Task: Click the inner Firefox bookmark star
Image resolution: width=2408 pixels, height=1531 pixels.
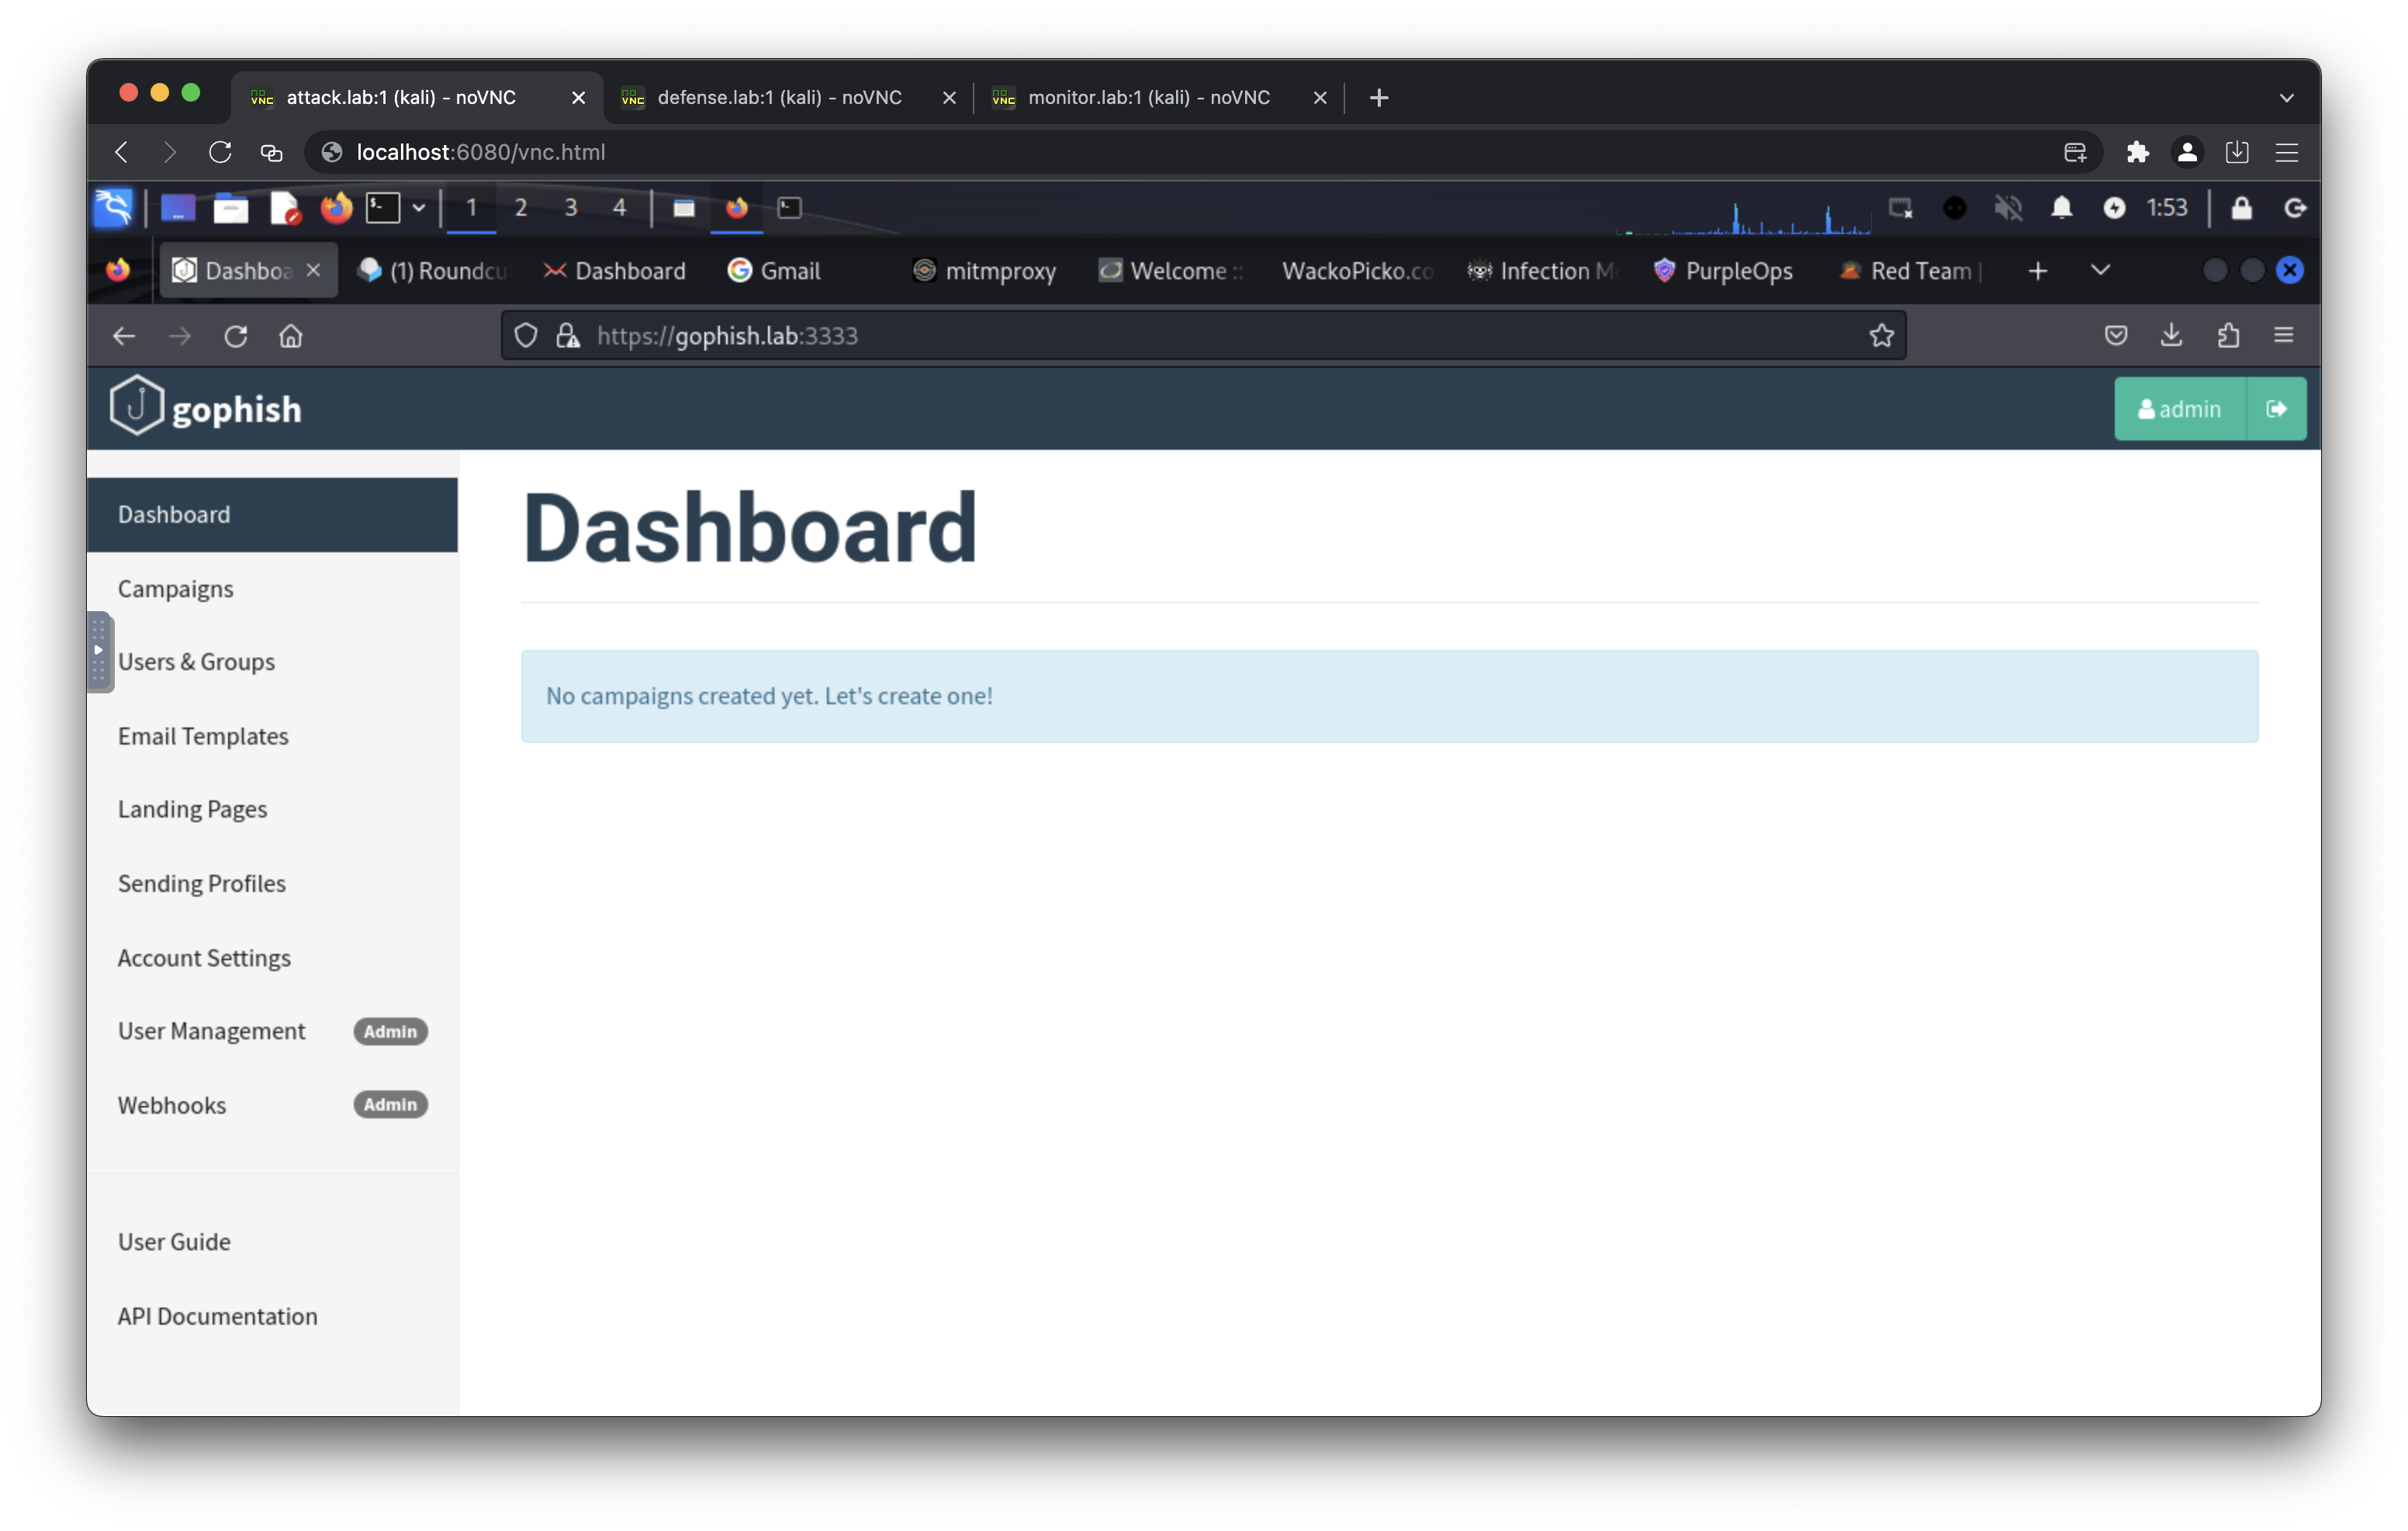Action: (x=1881, y=336)
